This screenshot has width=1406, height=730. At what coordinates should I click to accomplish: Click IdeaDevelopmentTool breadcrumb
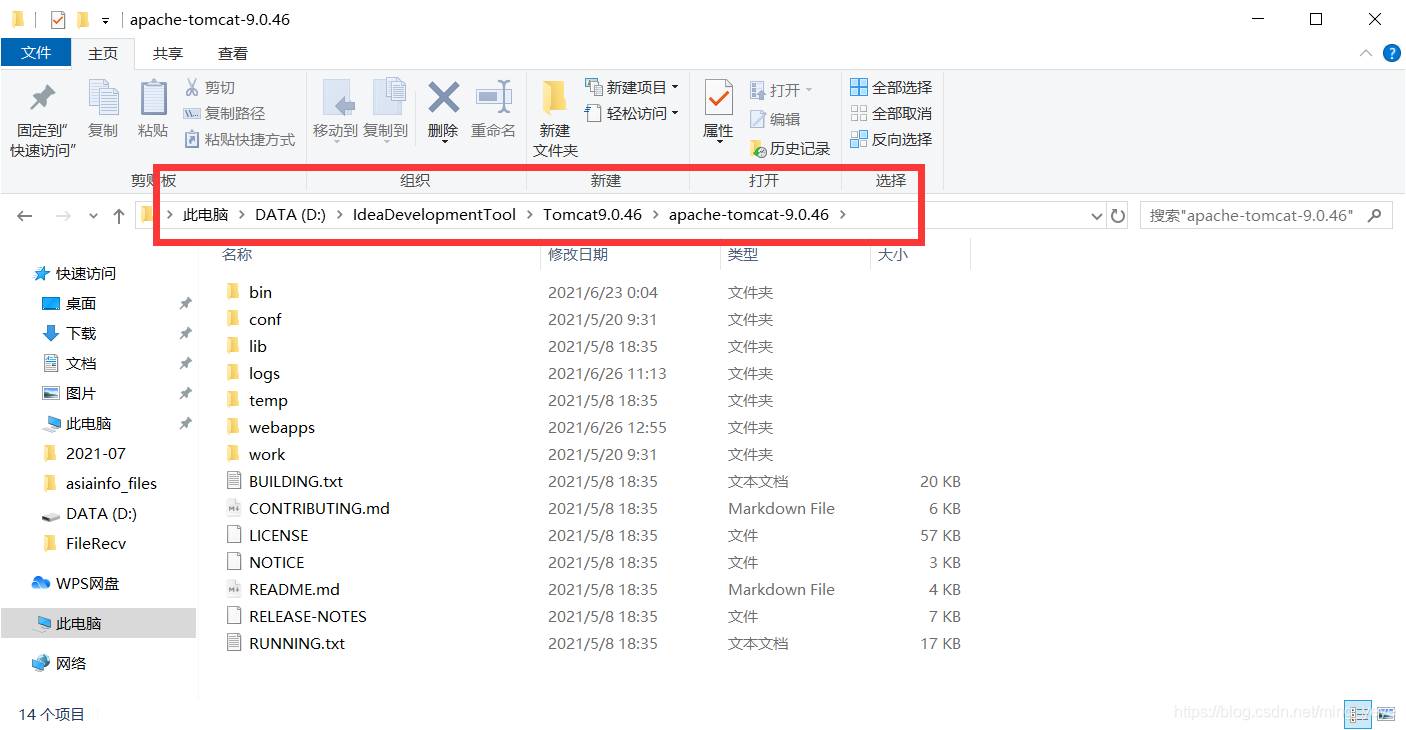434,214
